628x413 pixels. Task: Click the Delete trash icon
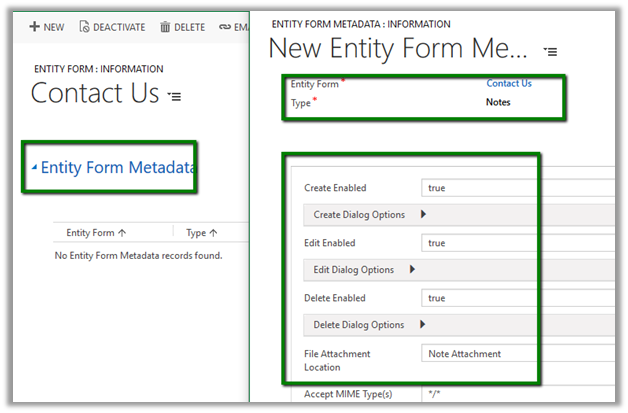165,27
